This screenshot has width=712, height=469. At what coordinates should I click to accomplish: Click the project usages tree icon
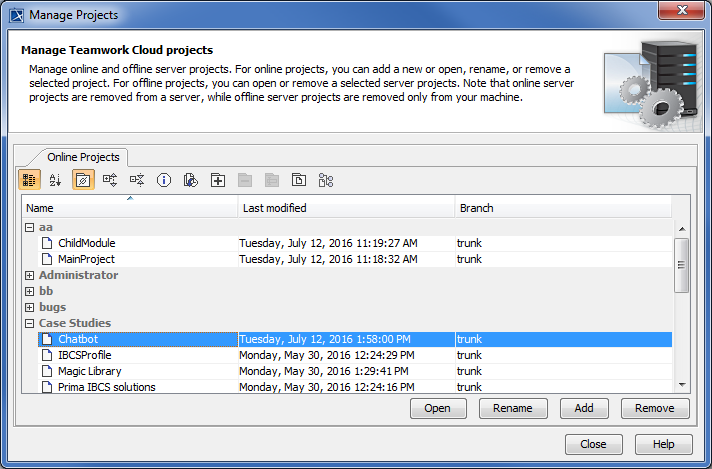pos(326,180)
